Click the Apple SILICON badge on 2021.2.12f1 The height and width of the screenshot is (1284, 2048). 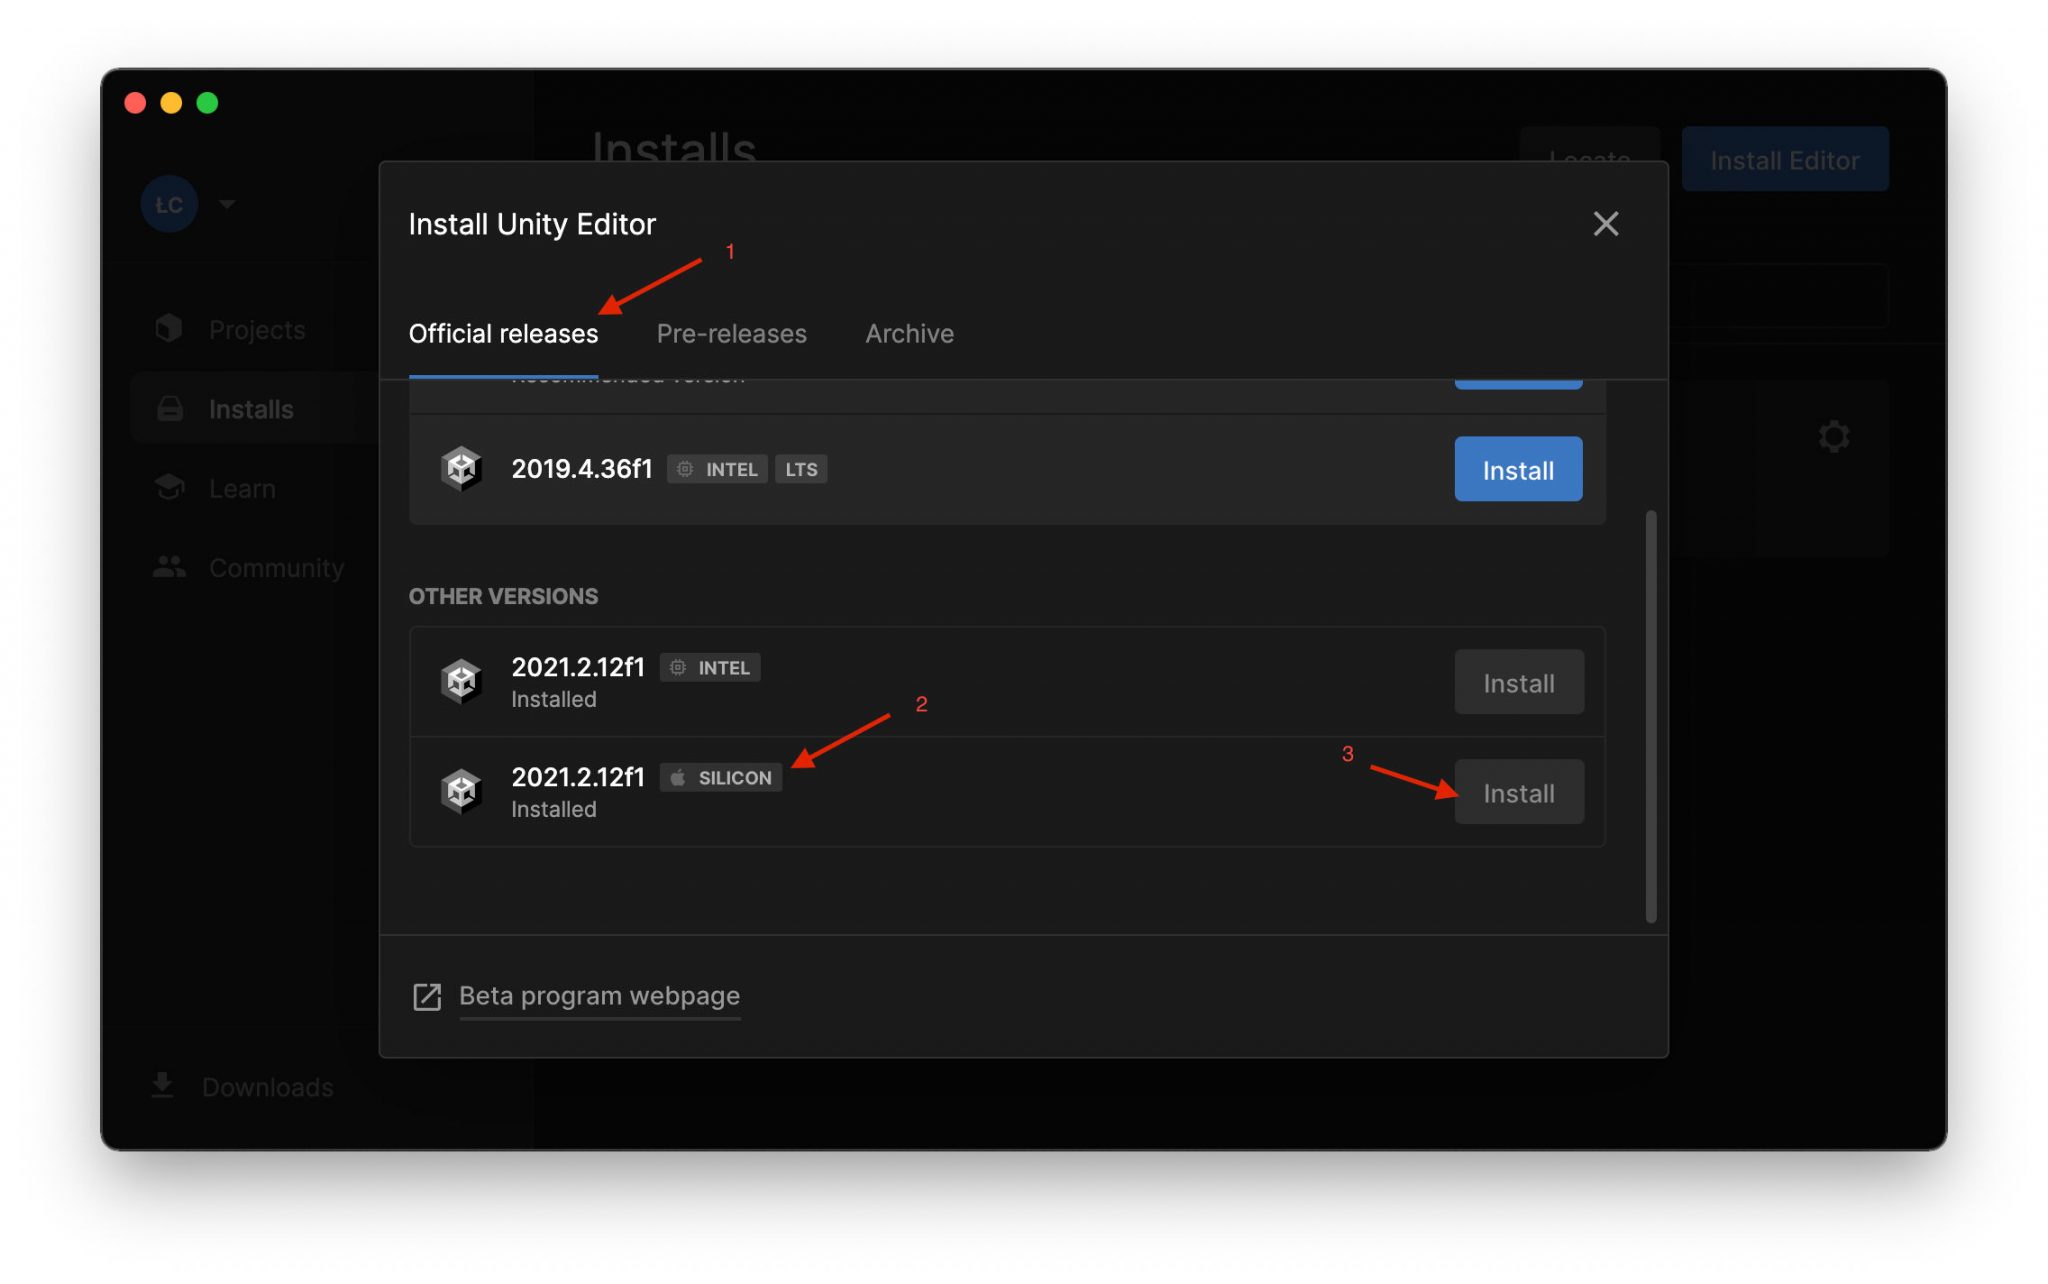pyautogui.click(x=721, y=777)
